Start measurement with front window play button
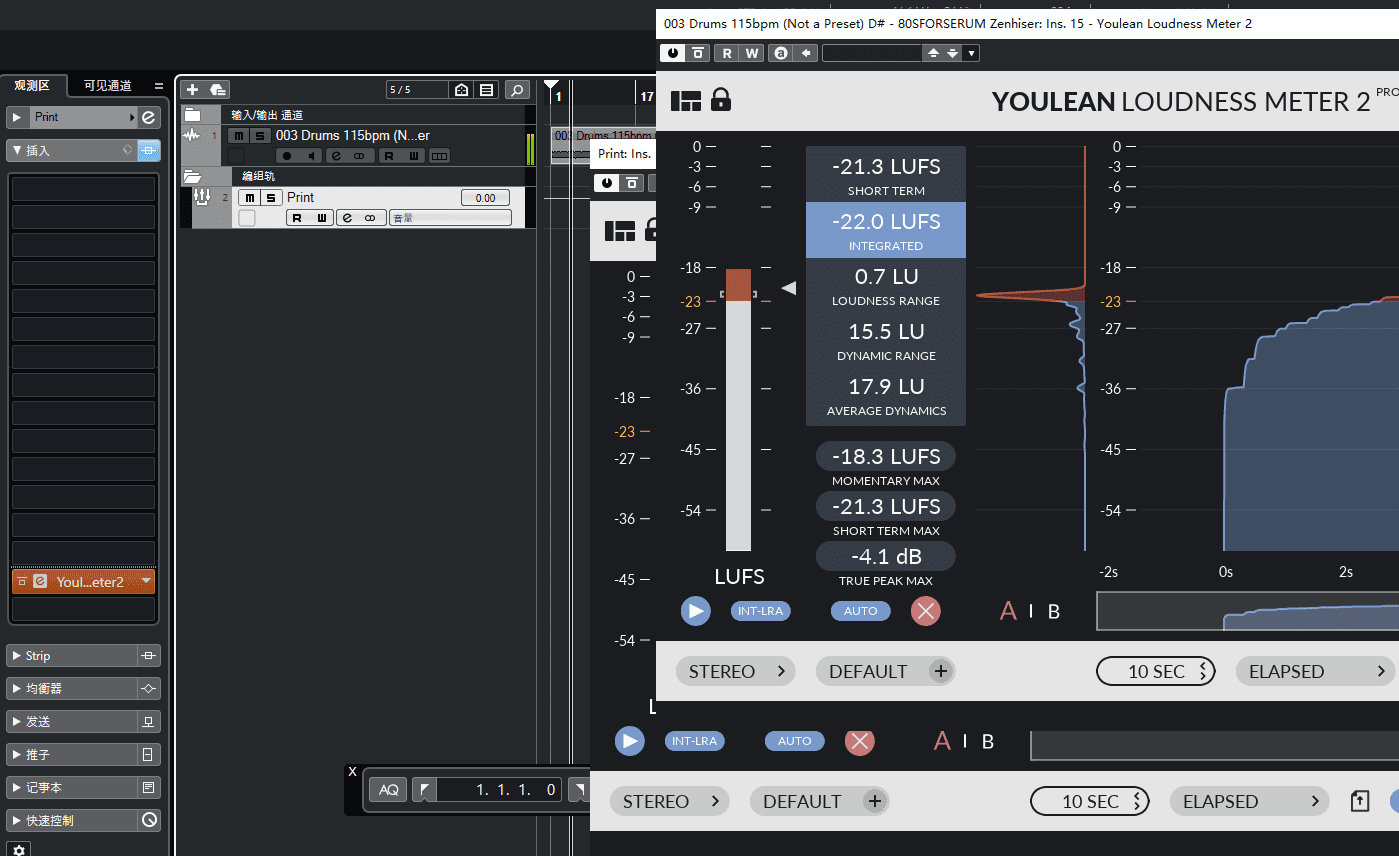The height and width of the screenshot is (856, 1399). [x=696, y=611]
